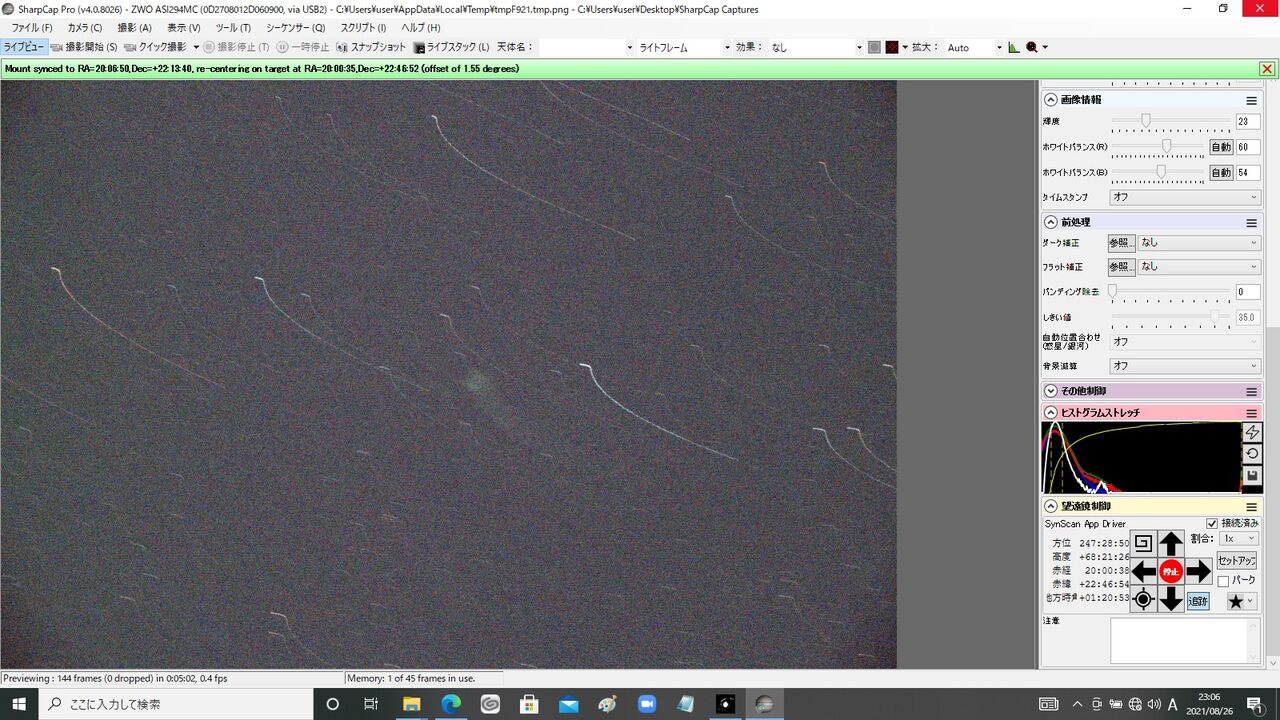Open the ライトフレーム frame type dropdown
Viewport: 1280px width, 720px height.
[684, 47]
